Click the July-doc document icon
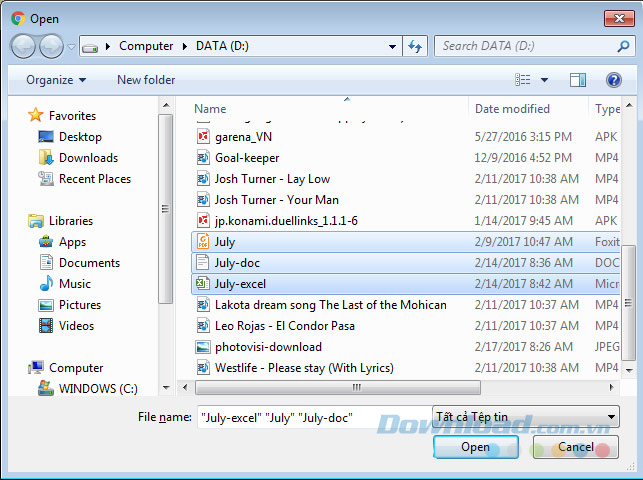 tap(203, 263)
